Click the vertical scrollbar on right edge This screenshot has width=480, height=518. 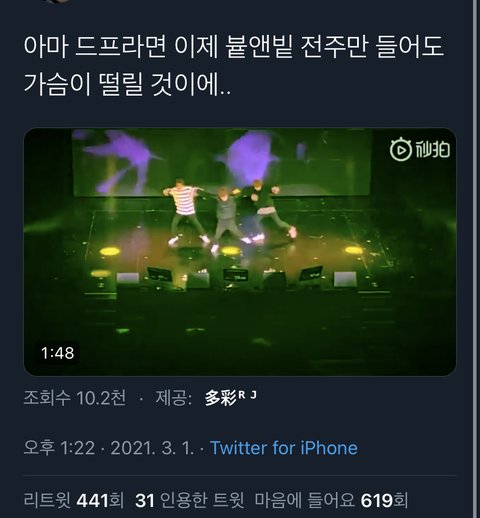[x=475, y=259]
